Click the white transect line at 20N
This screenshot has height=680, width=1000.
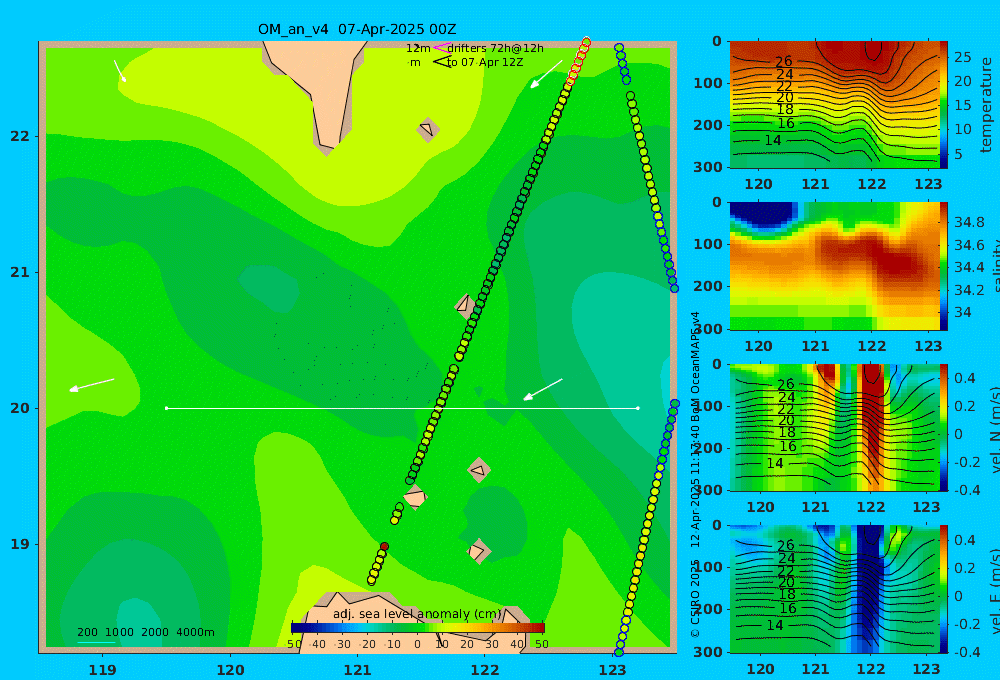pos(402,408)
